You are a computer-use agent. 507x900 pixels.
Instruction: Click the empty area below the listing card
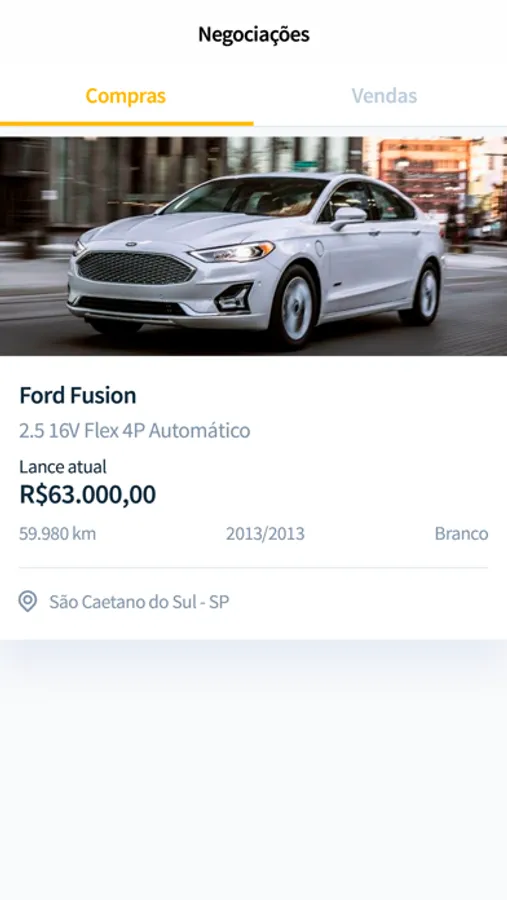(253, 769)
